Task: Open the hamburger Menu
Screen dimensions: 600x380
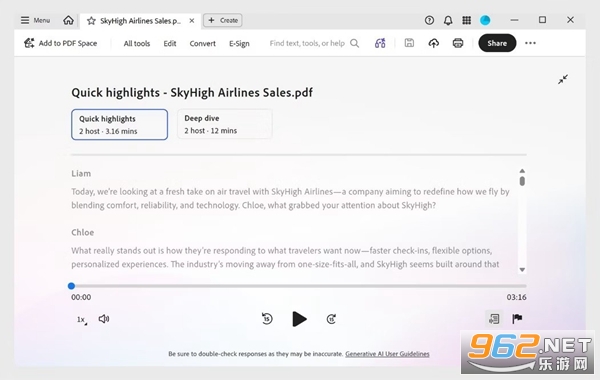Action: (x=35, y=20)
